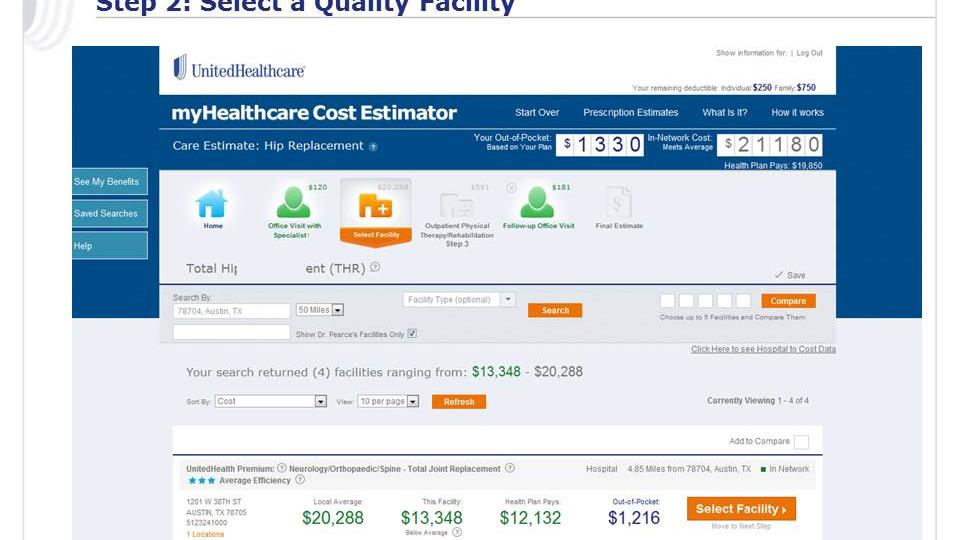Click help icon next to Below Average
Image resolution: width=960 pixels, height=540 pixels.
click(457, 532)
